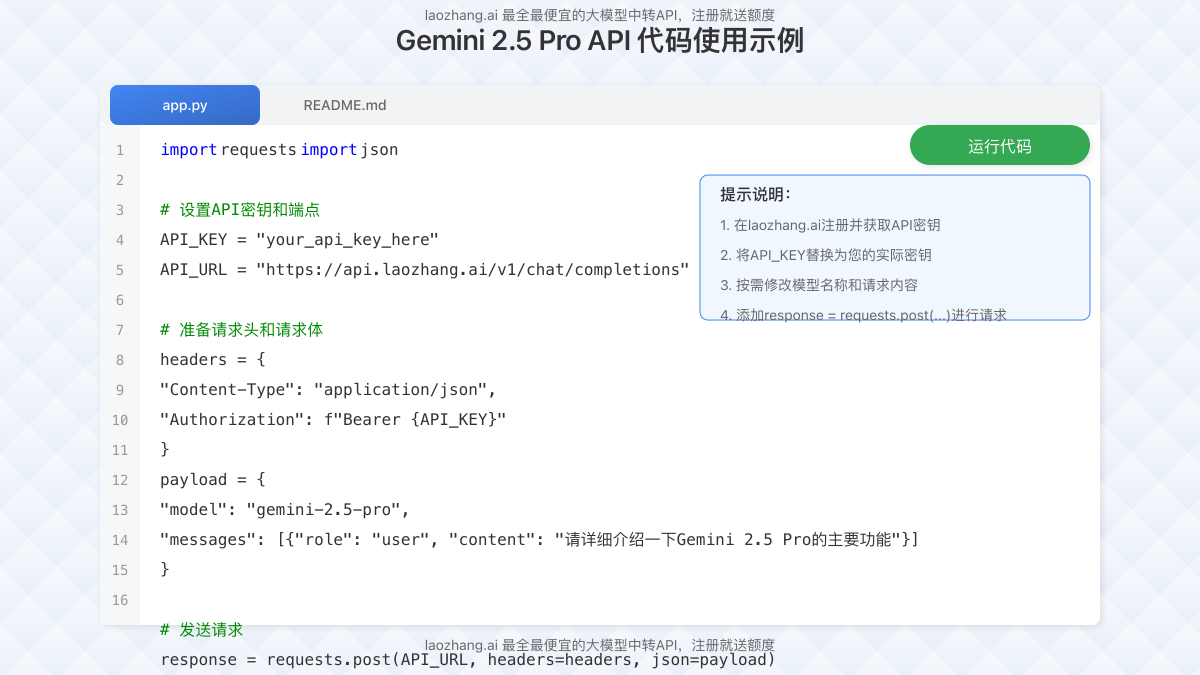Click the closing brace on line 15
Screen dimensions: 1200x675
click(165, 570)
